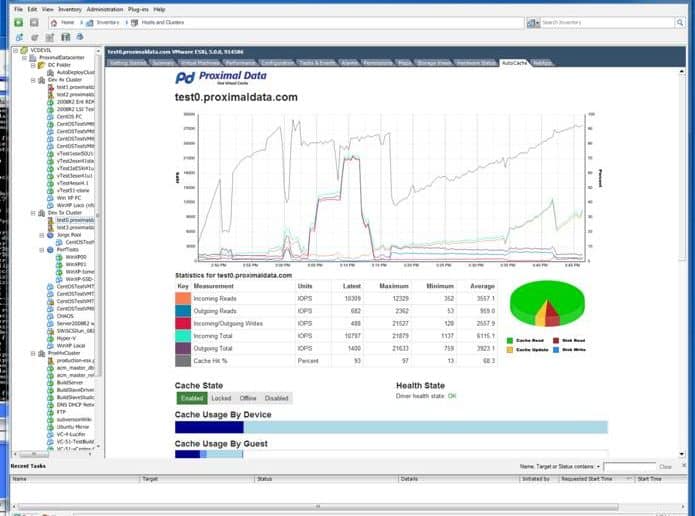Image resolution: width=695 pixels, height=516 pixels.
Task: Switch to the Summary tab
Action: coord(163,63)
